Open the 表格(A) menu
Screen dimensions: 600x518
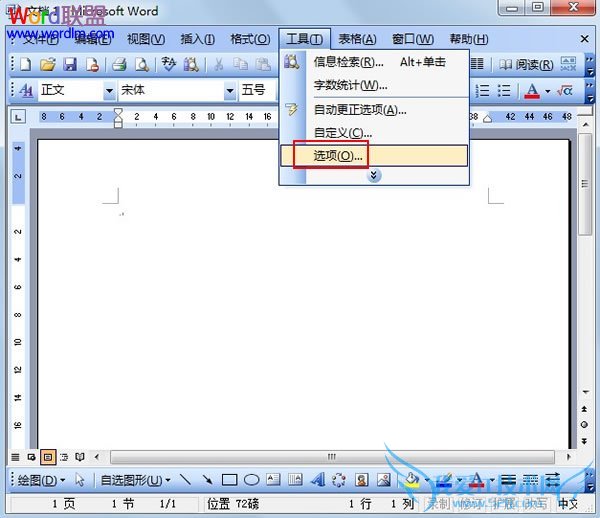(357, 39)
